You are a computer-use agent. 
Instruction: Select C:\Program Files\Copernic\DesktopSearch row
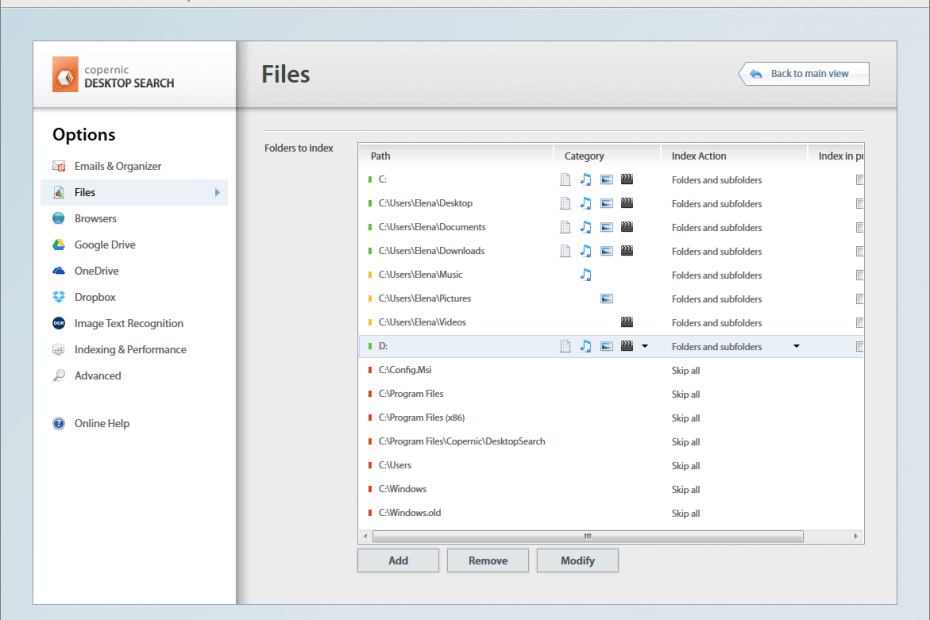point(611,441)
